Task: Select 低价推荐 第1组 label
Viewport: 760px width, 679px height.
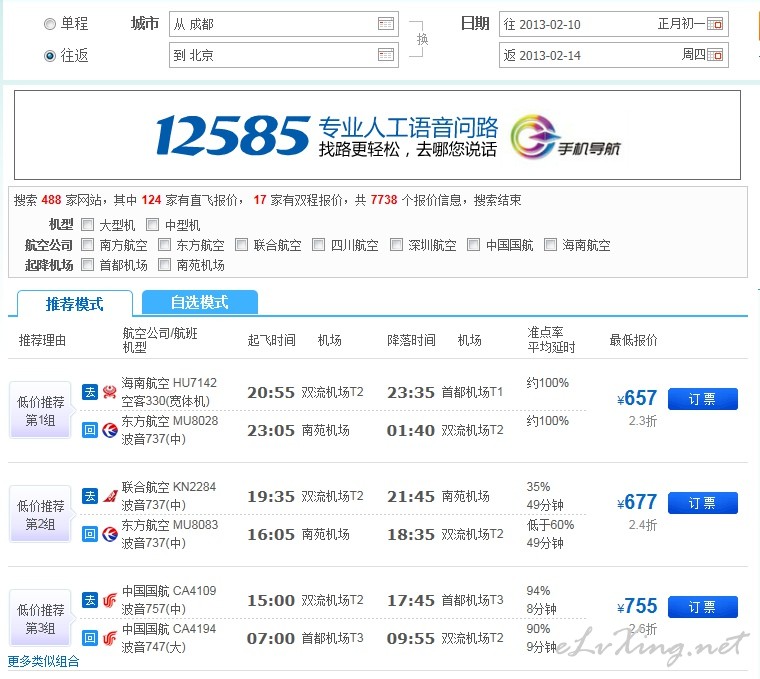Action: click(x=41, y=411)
